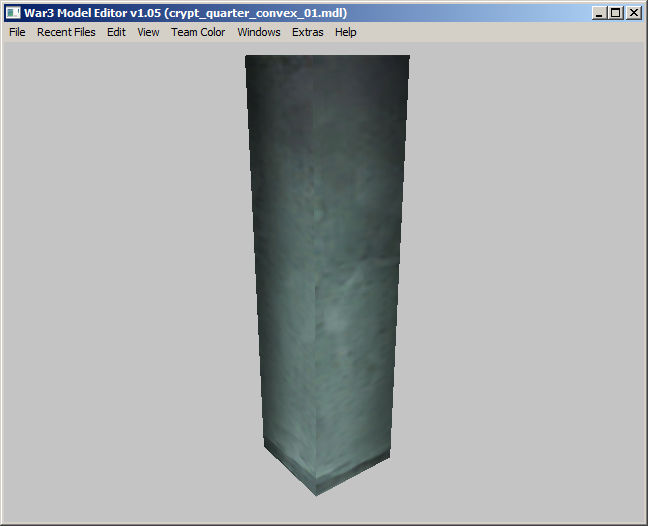Image resolution: width=648 pixels, height=526 pixels.
Task: Open the Help menu
Action: point(345,32)
